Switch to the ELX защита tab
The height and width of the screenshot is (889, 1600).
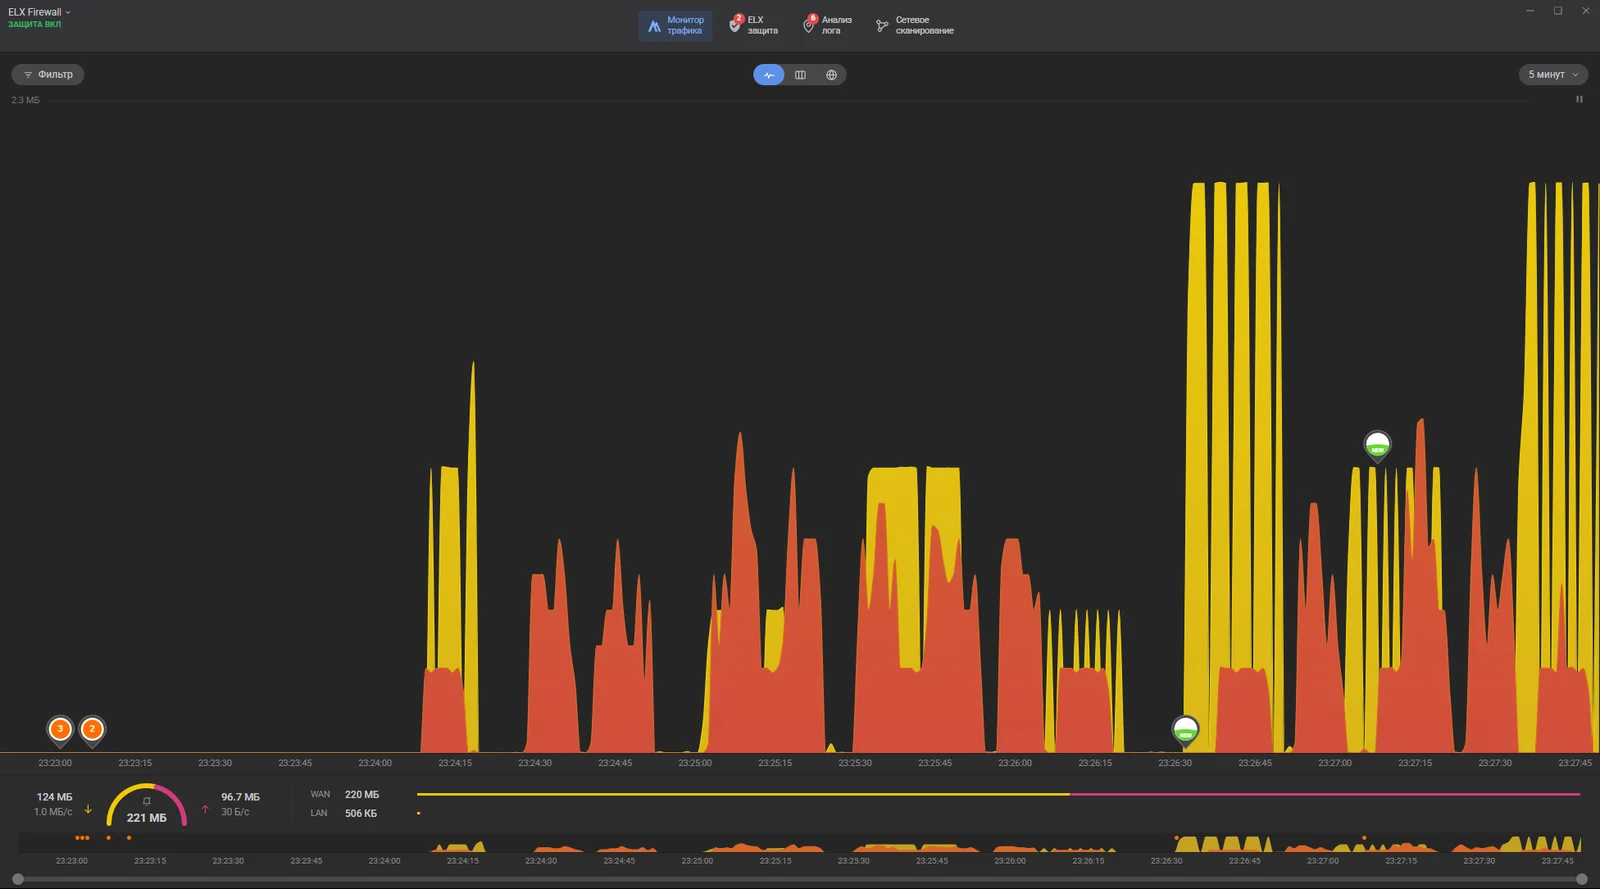click(x=754, y=25)
